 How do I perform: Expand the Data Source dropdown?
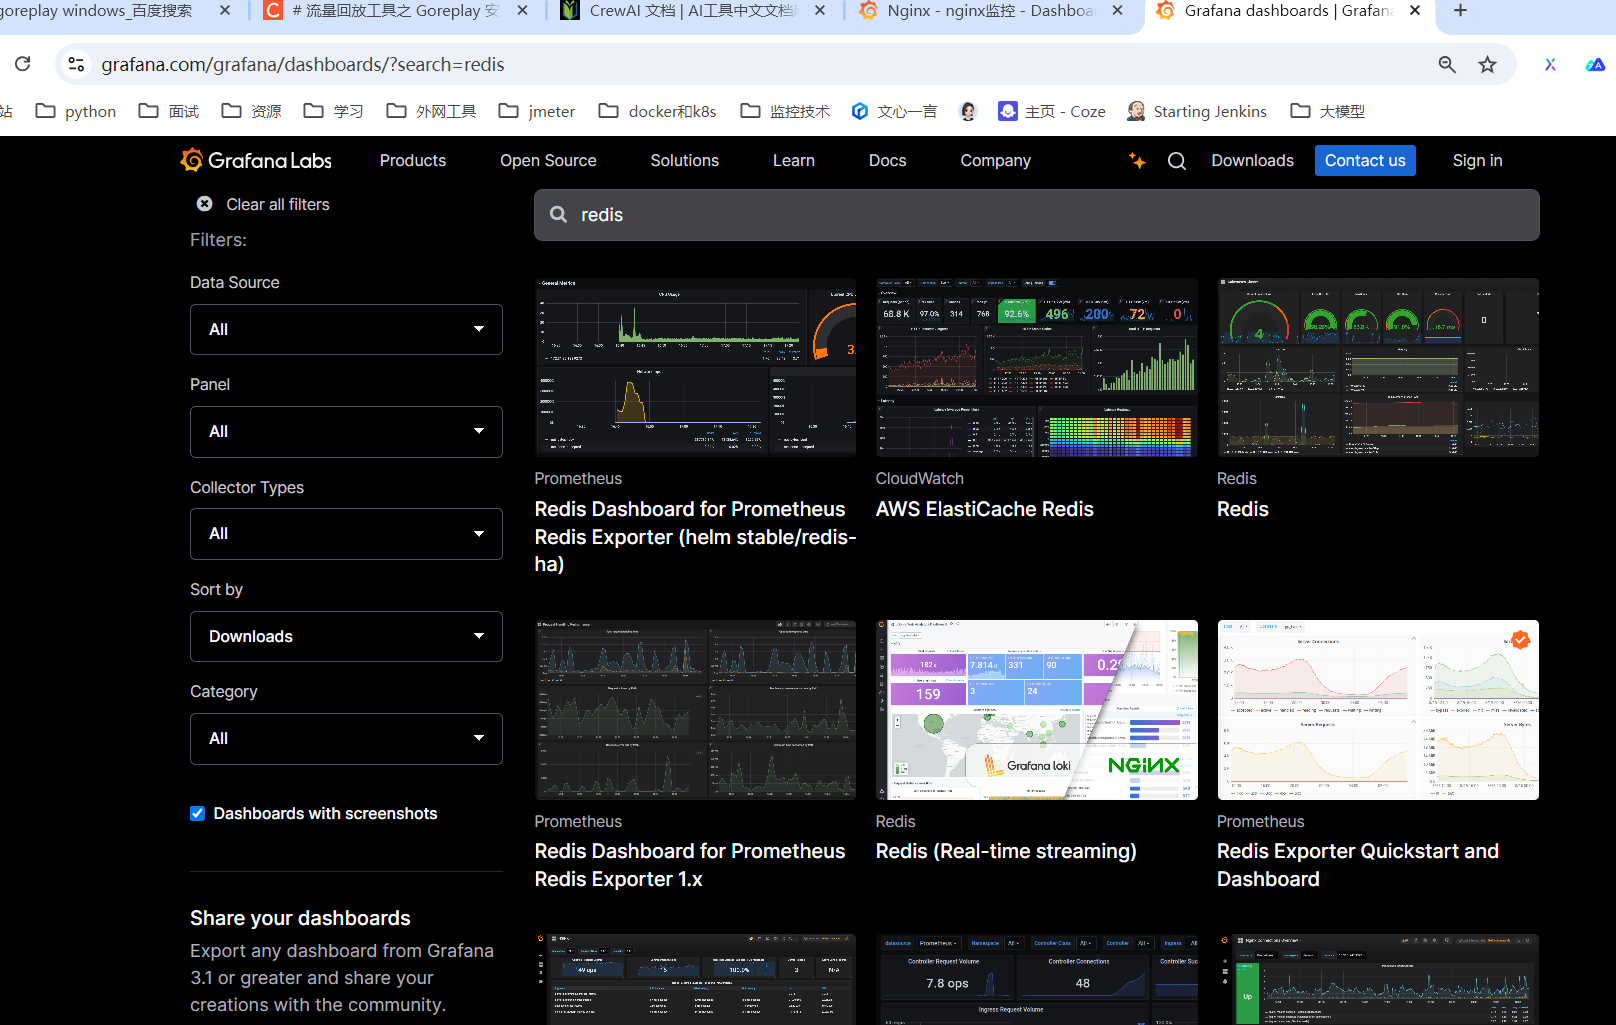click(346, 329)
